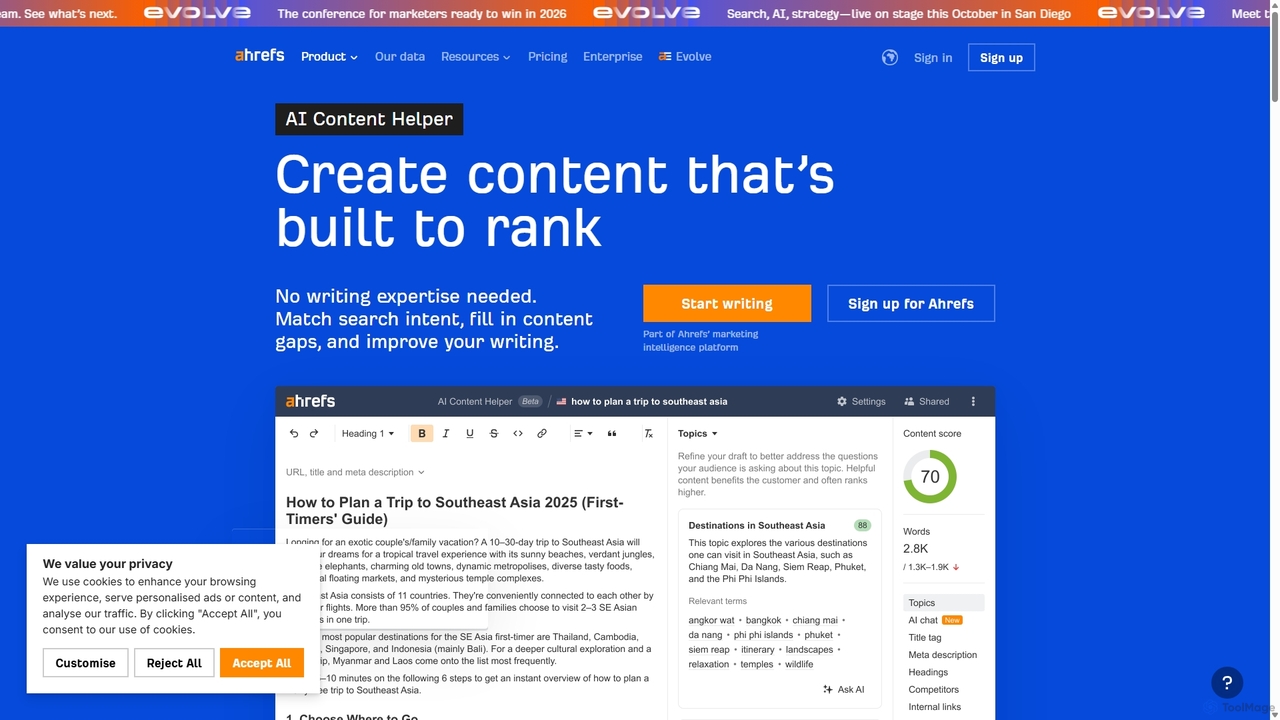Open the Pricing page
Viewport: 1280px width, 720px height.
(548, 56)
